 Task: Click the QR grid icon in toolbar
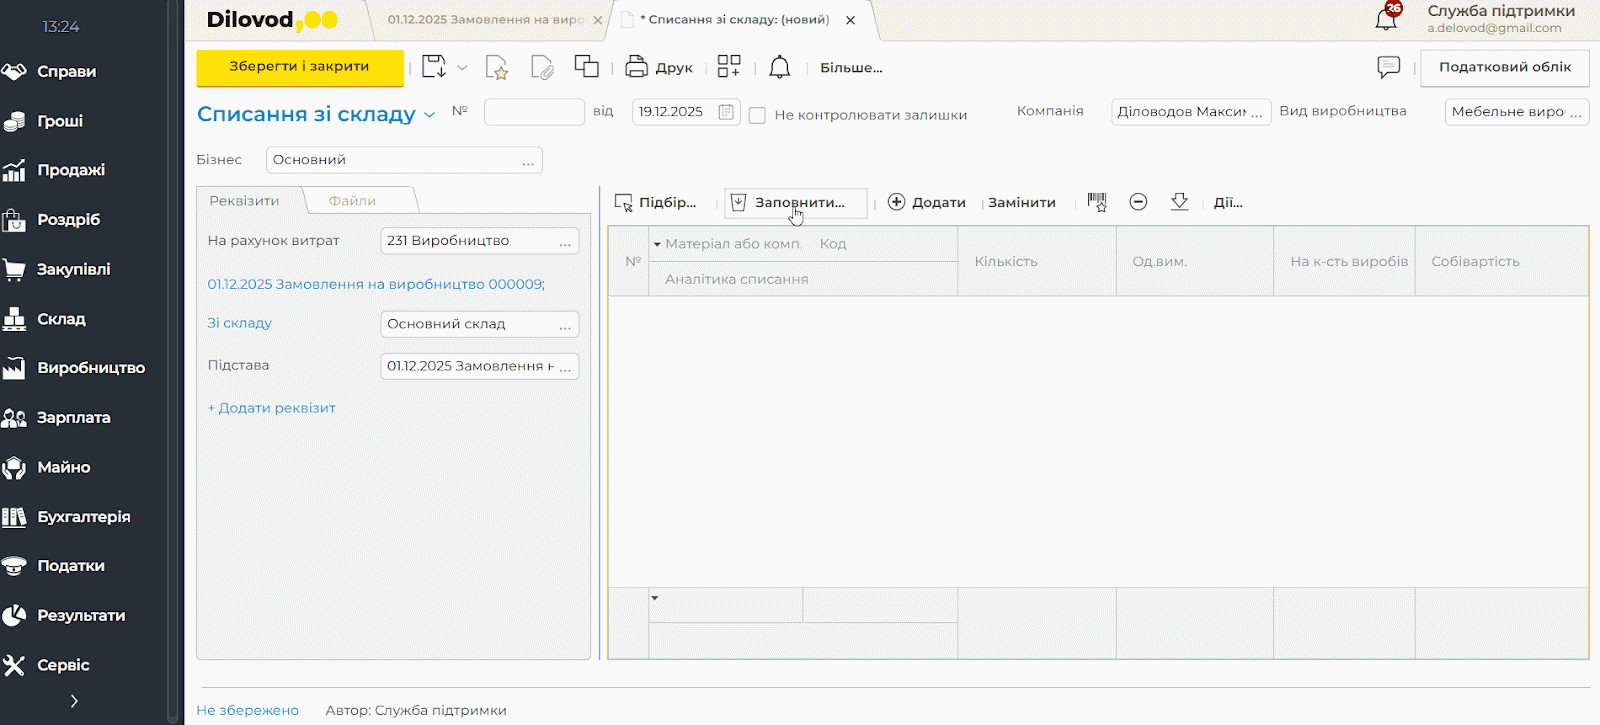[729, 67]
